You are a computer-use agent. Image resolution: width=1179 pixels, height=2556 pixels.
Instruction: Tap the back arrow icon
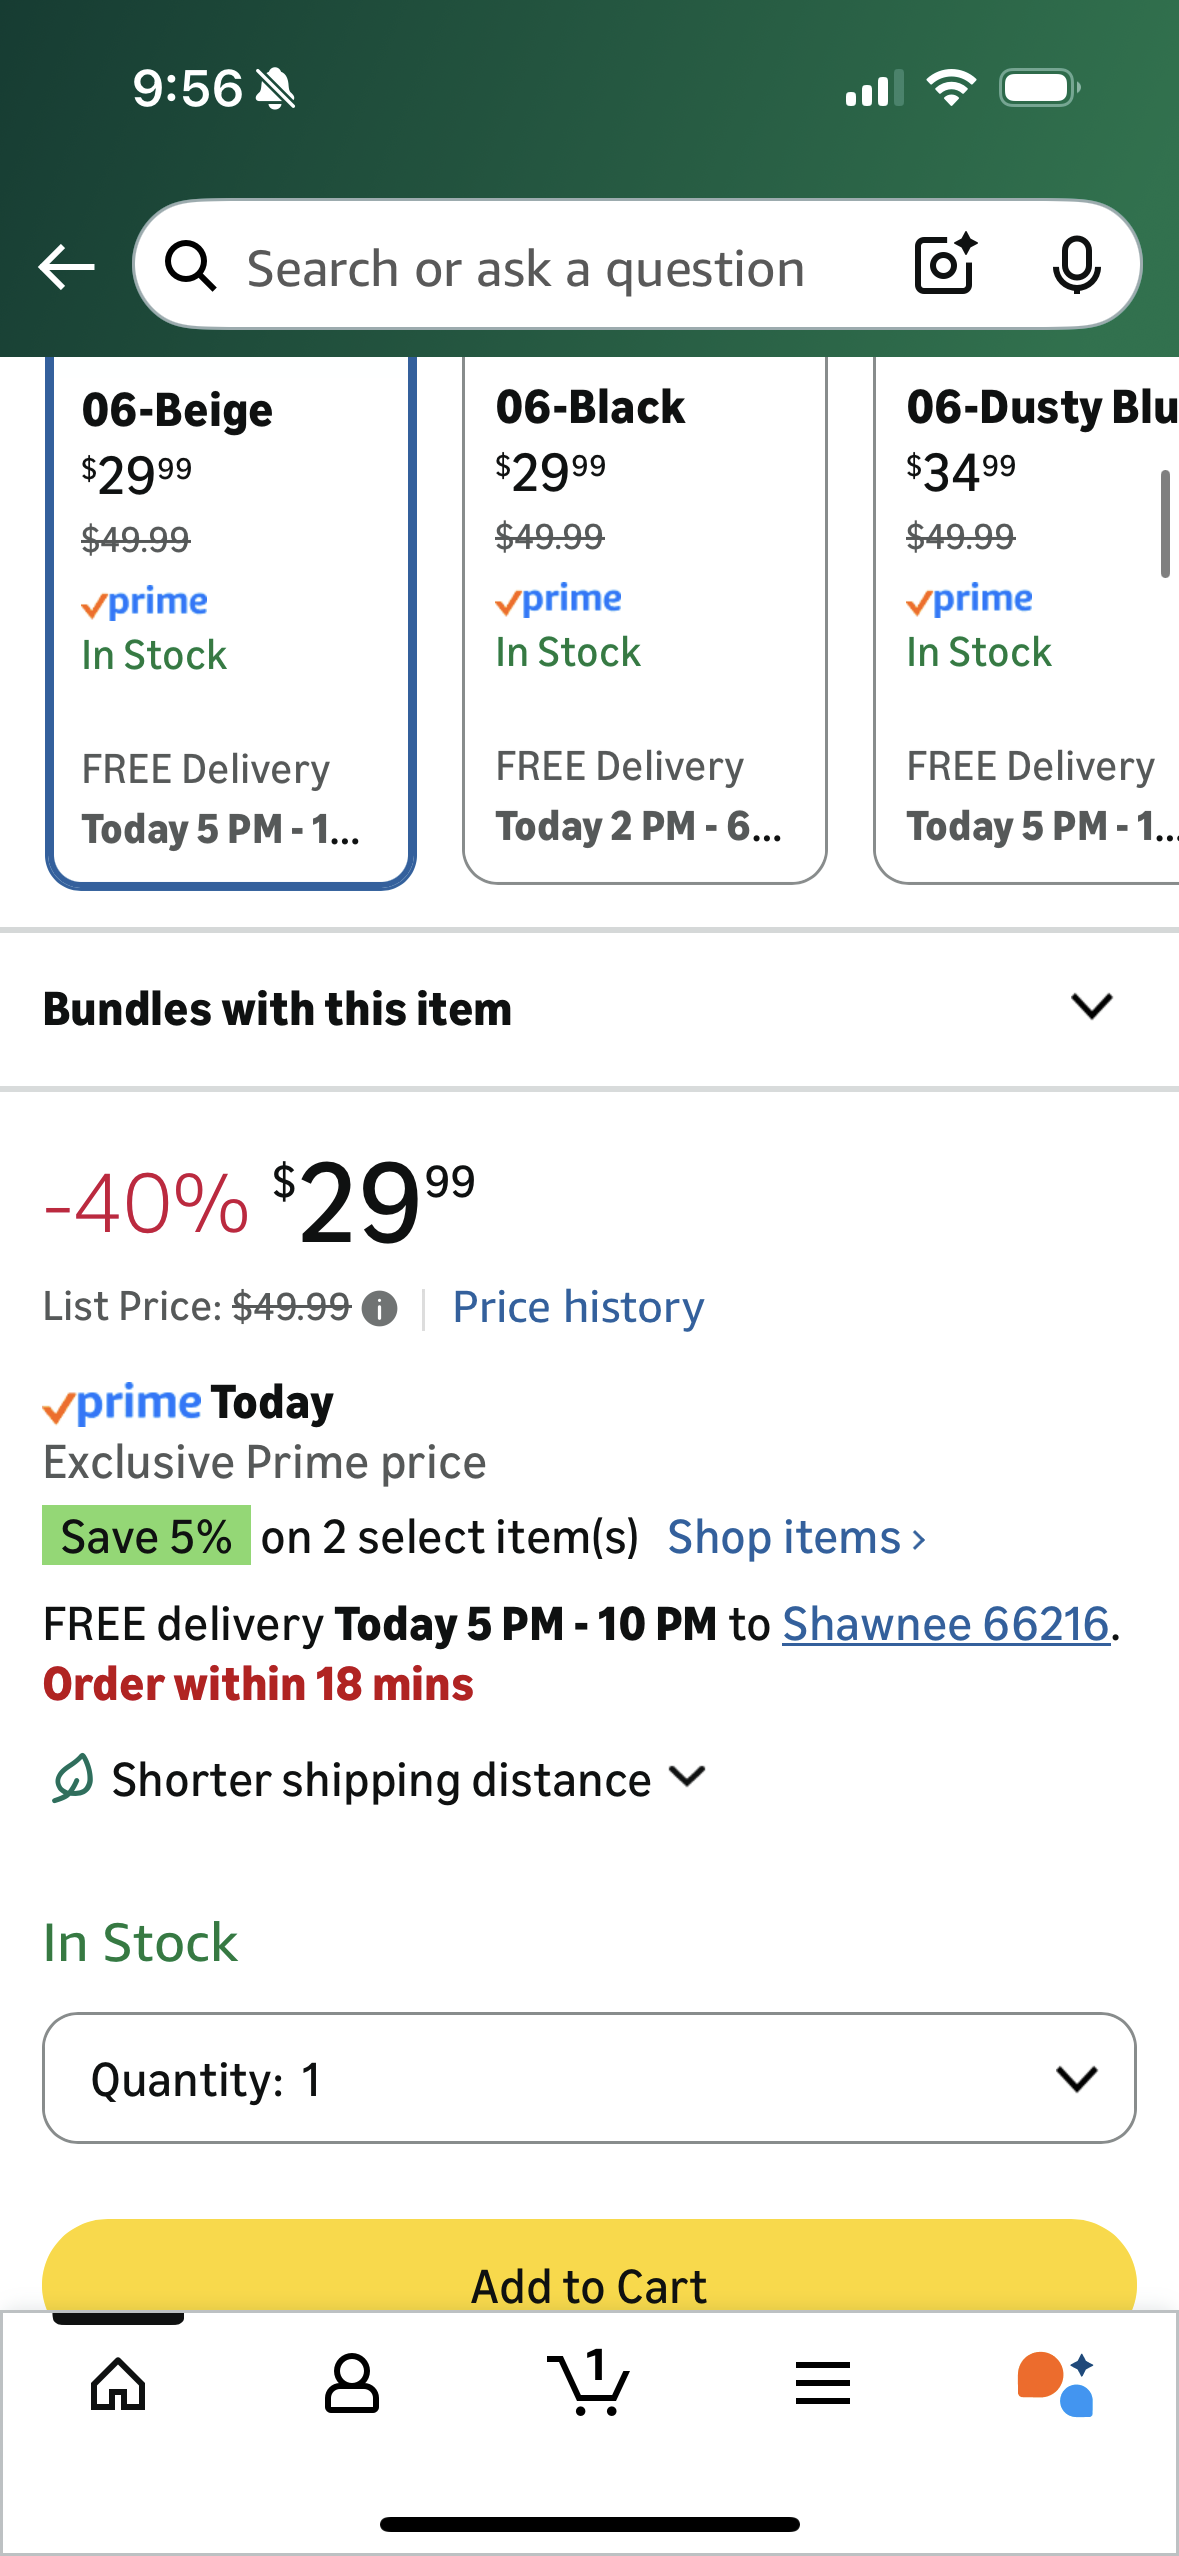[66, 267]
